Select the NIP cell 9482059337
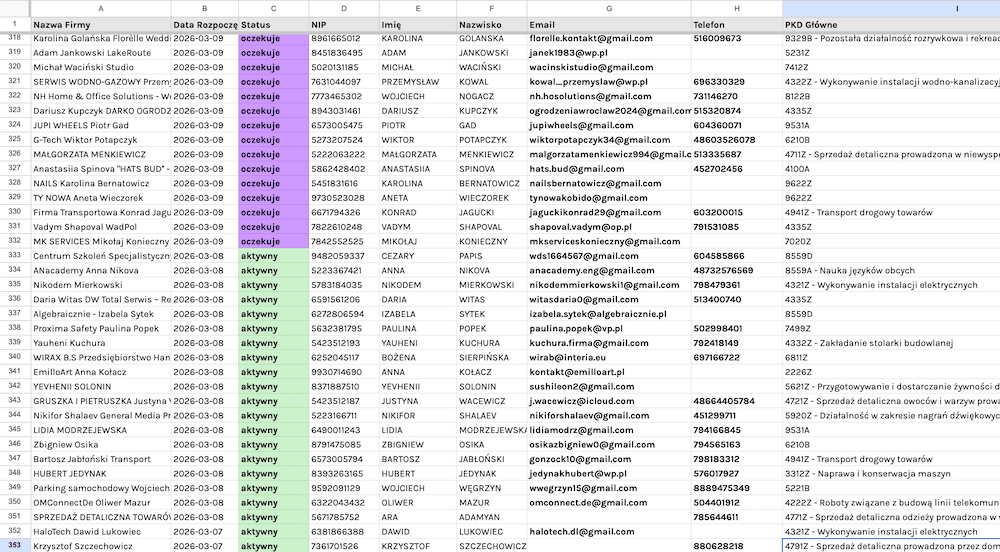Viewport: 1000px width, 552px height. tap(343, 255)
